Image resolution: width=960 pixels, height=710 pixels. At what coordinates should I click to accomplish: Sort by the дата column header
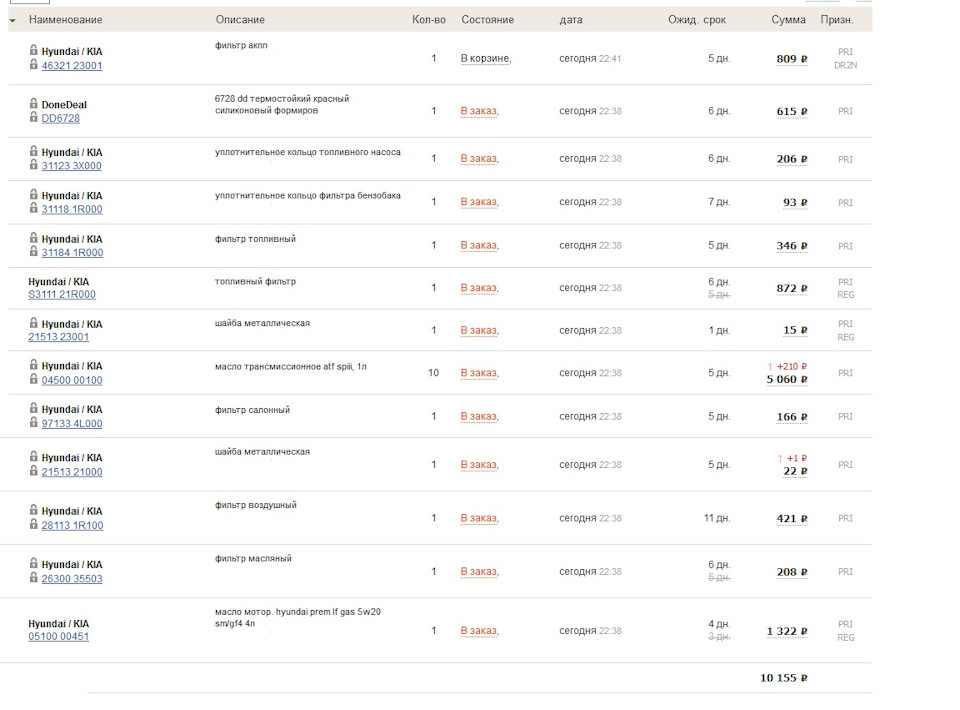click(571, 20)
